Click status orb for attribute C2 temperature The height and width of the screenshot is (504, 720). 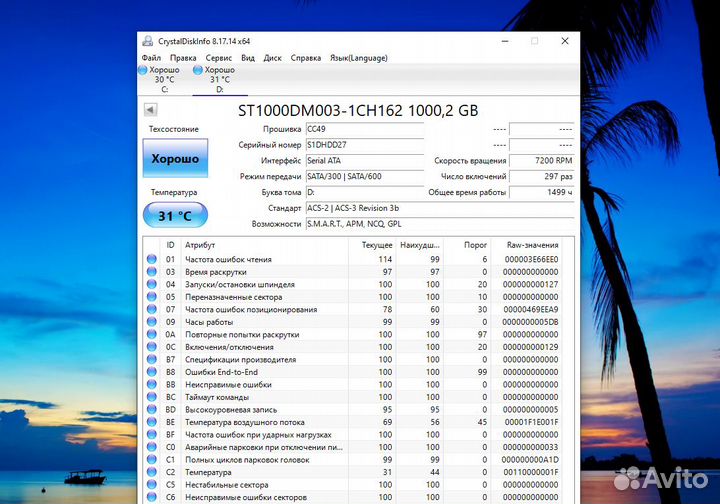pos(152,472)
